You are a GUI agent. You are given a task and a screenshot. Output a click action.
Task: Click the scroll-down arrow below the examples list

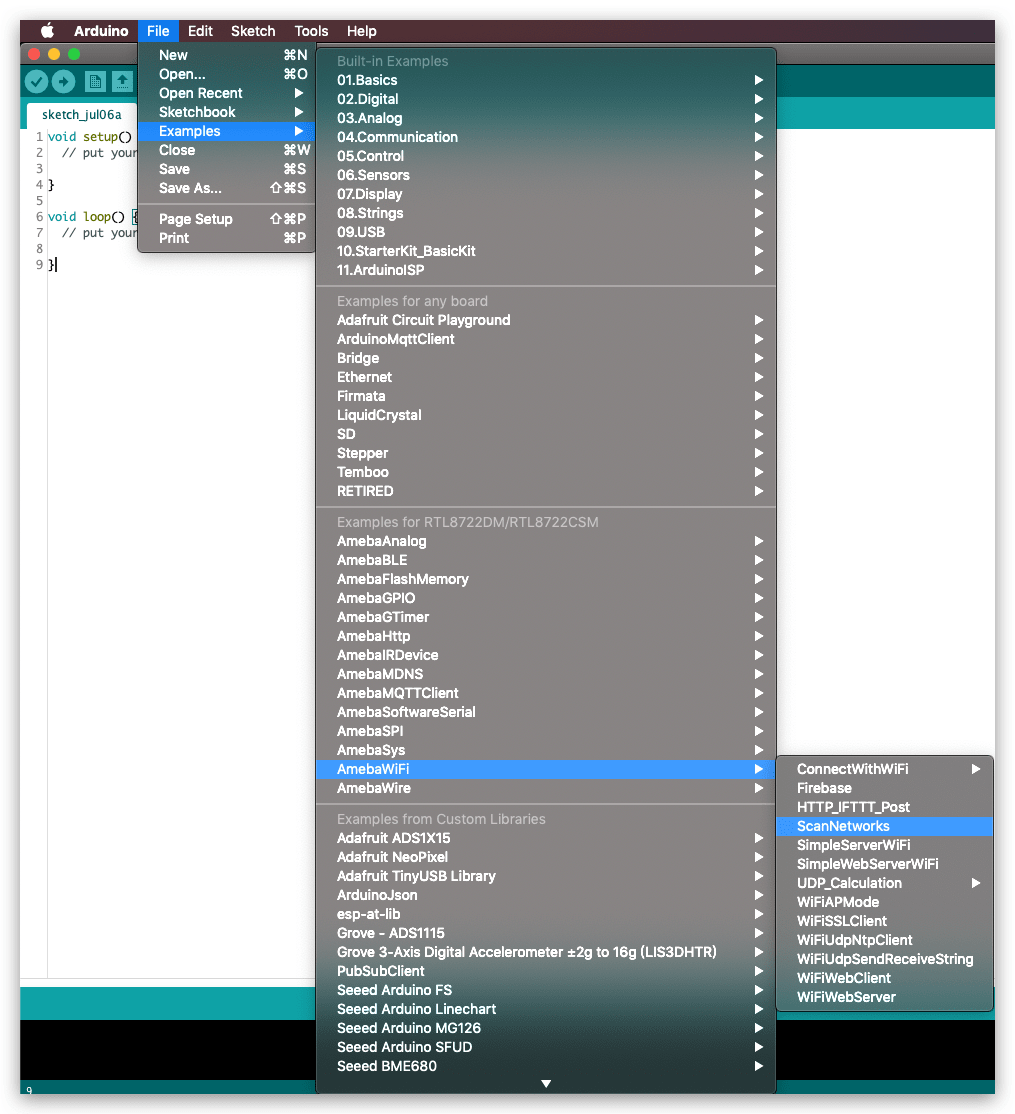coord(546,1083)
